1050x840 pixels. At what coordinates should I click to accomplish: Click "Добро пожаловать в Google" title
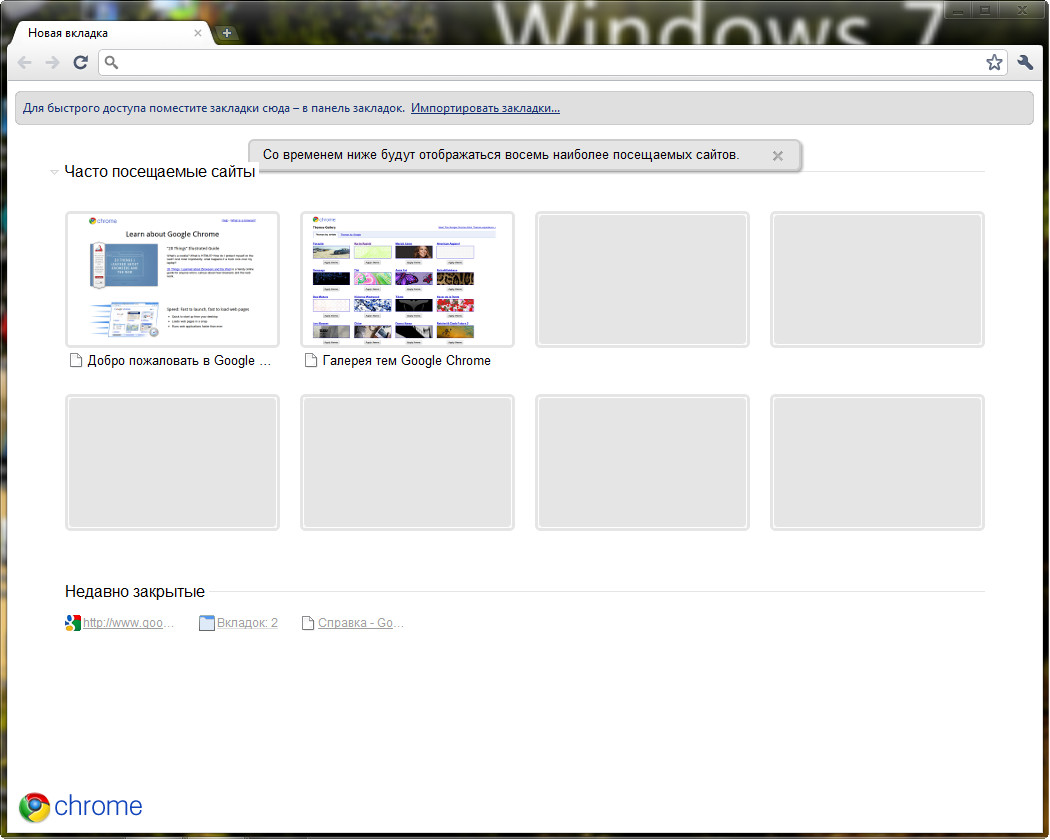pyautogui.click(x=179, y=361)
